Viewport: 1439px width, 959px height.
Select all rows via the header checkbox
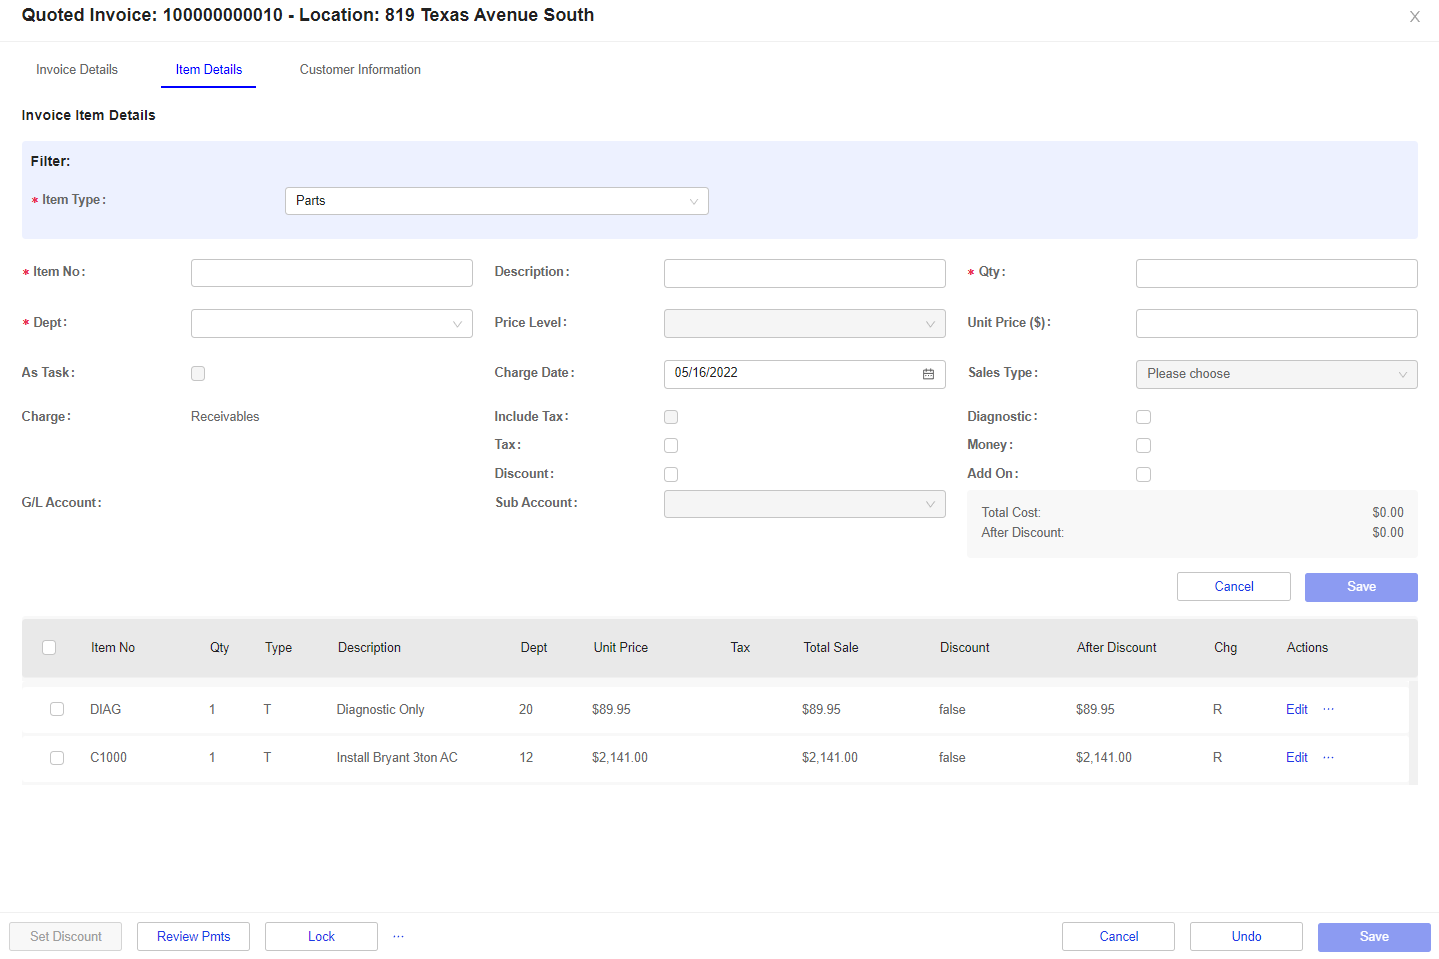pos(49,647)
